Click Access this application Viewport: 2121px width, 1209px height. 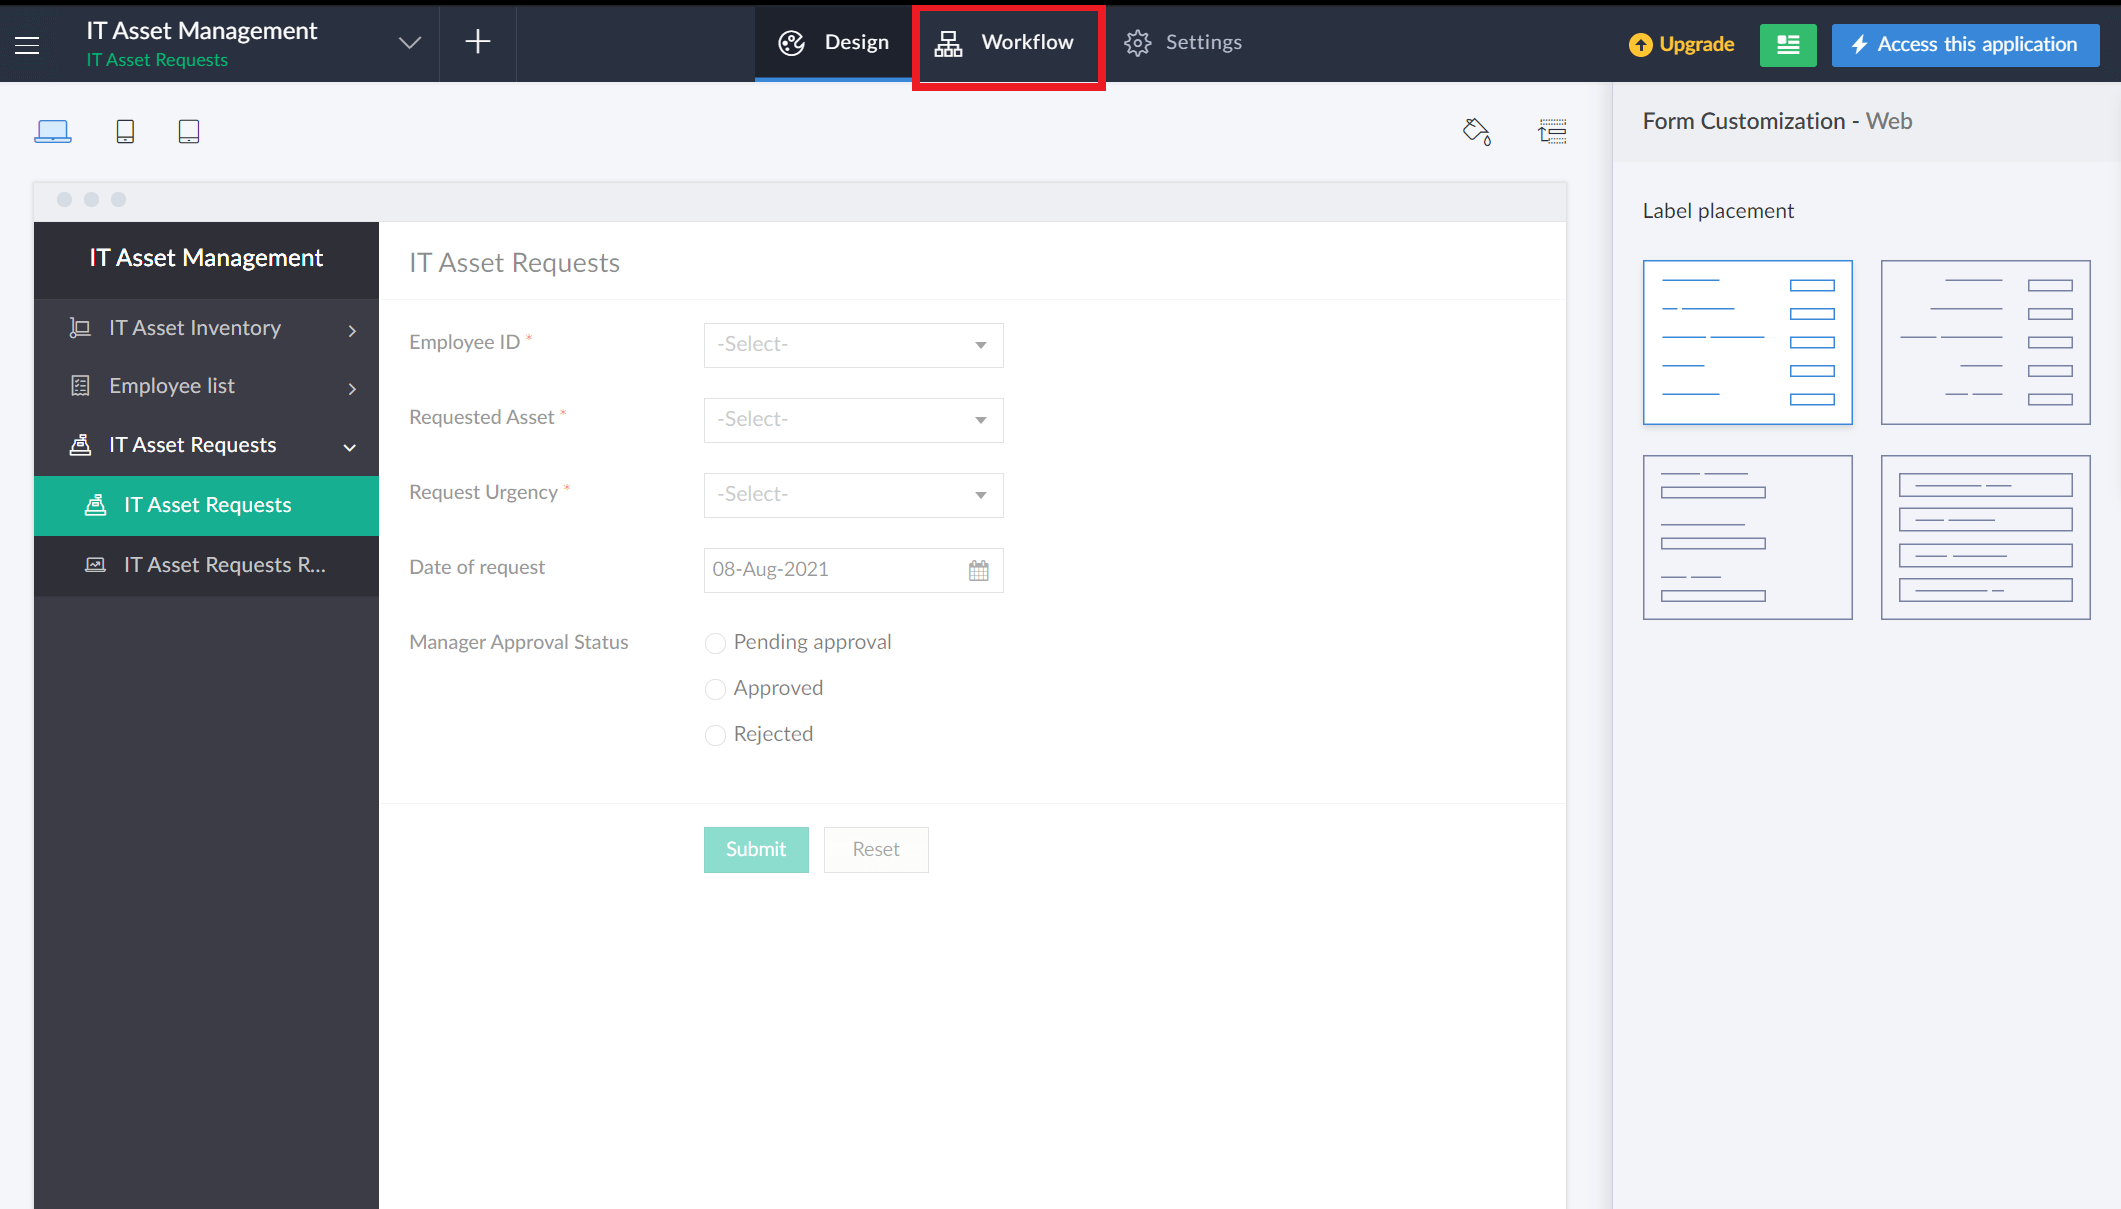[1964, 44]
